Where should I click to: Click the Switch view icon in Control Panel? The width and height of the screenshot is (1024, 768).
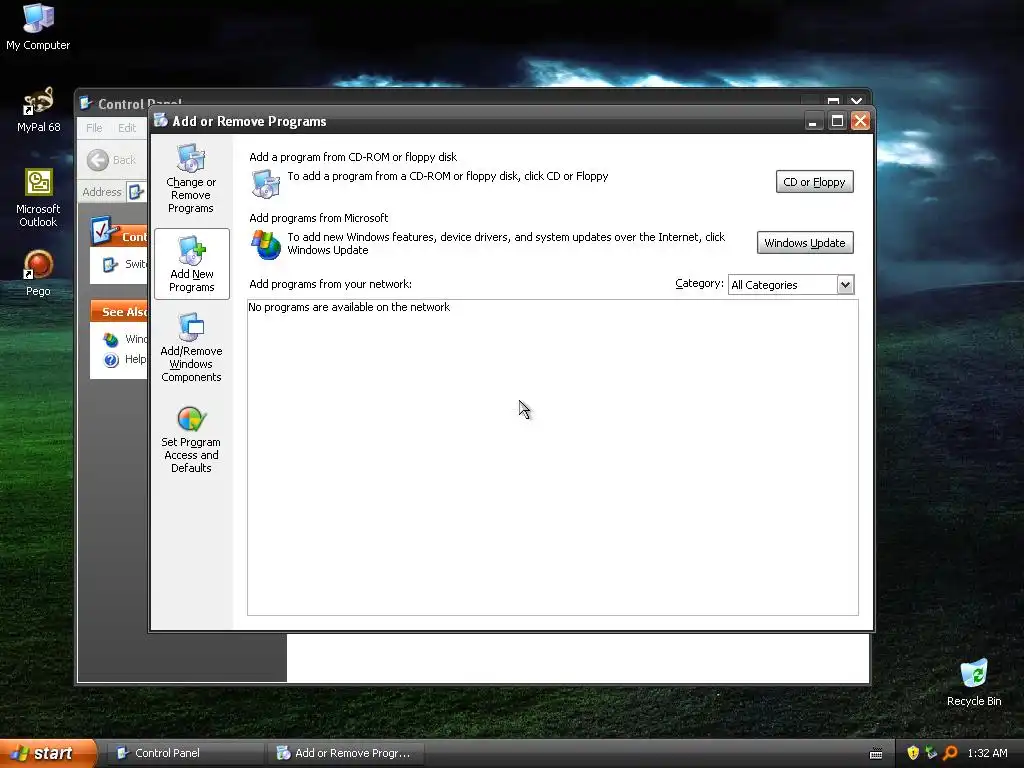[x=110, y=264]
